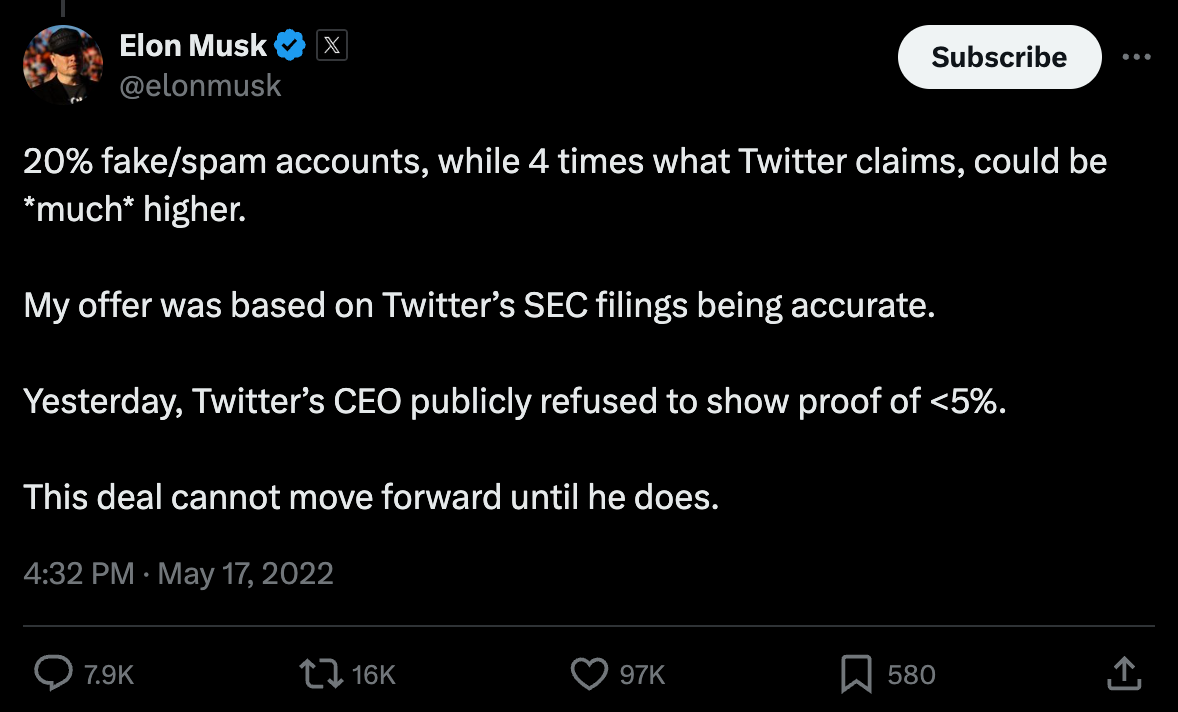Click the 580 bookmarks count

(911, 675)
